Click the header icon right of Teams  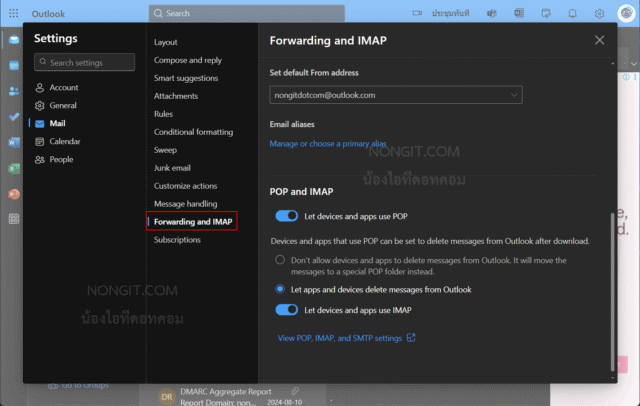pyautogui.click(x=519, y=13)
